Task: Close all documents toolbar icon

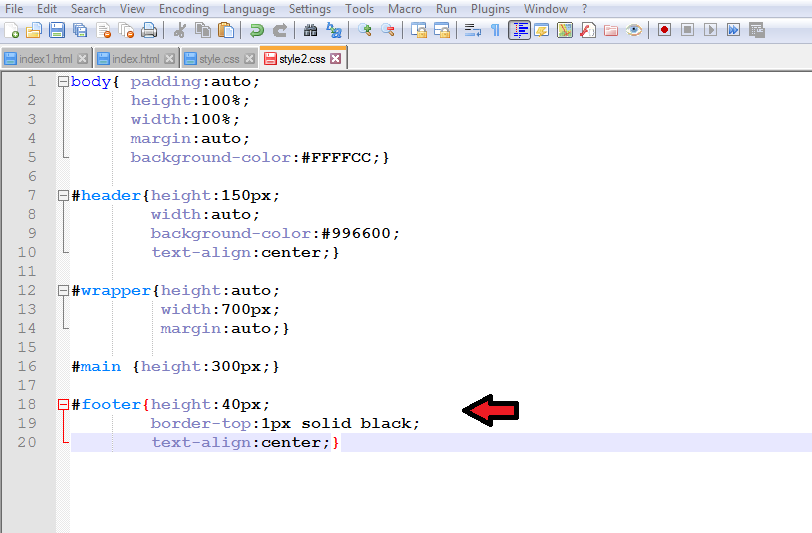Action: (126, 31)
